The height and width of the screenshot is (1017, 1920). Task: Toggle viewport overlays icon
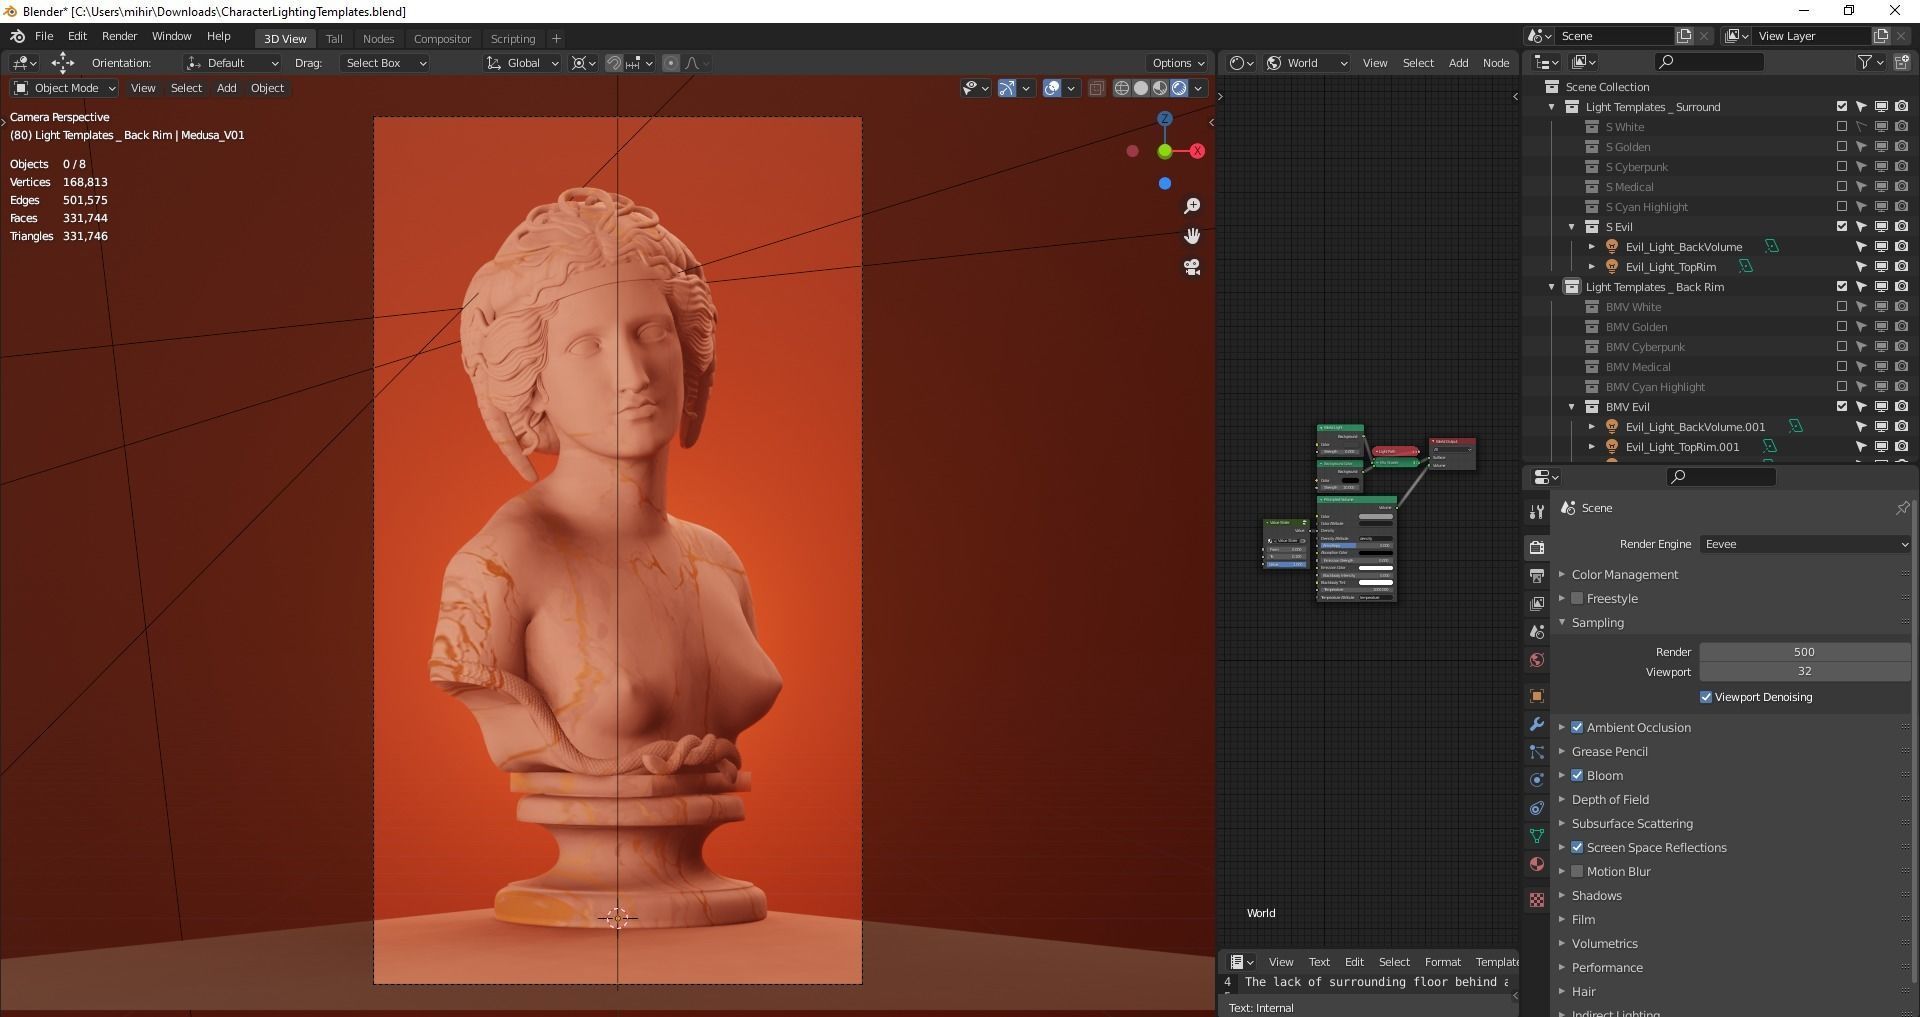(x=1052, y=88)
